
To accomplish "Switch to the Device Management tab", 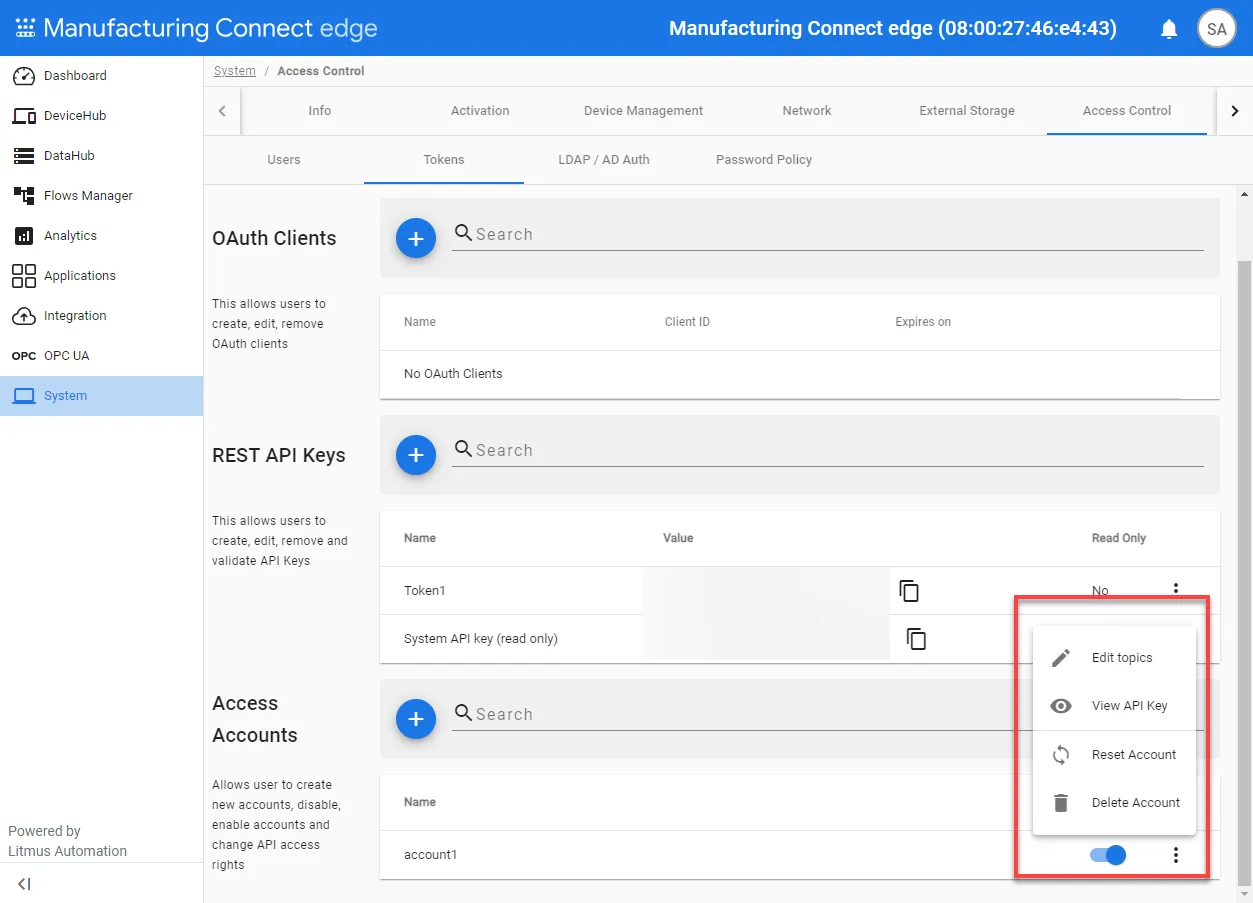I will tap(644, 111).
